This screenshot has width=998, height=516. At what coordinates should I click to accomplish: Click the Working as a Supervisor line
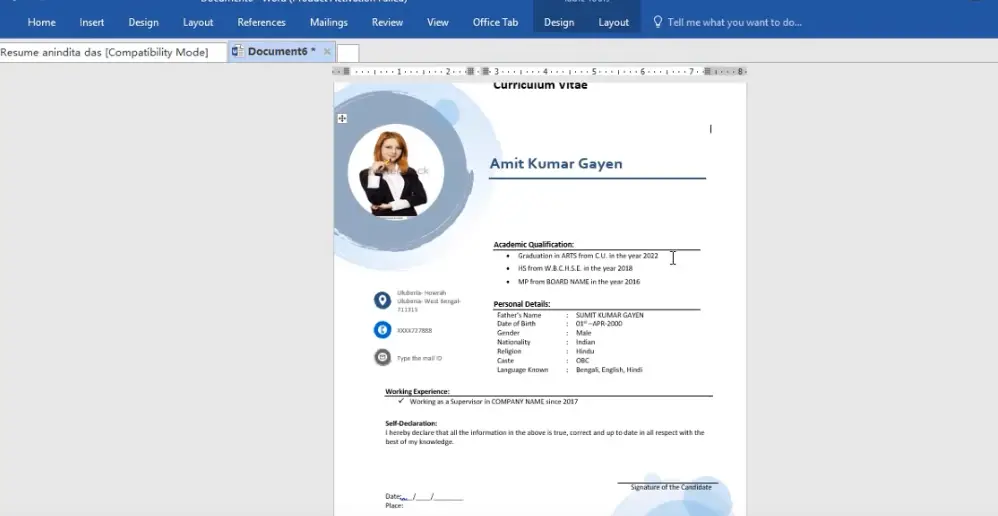[493, 401]
